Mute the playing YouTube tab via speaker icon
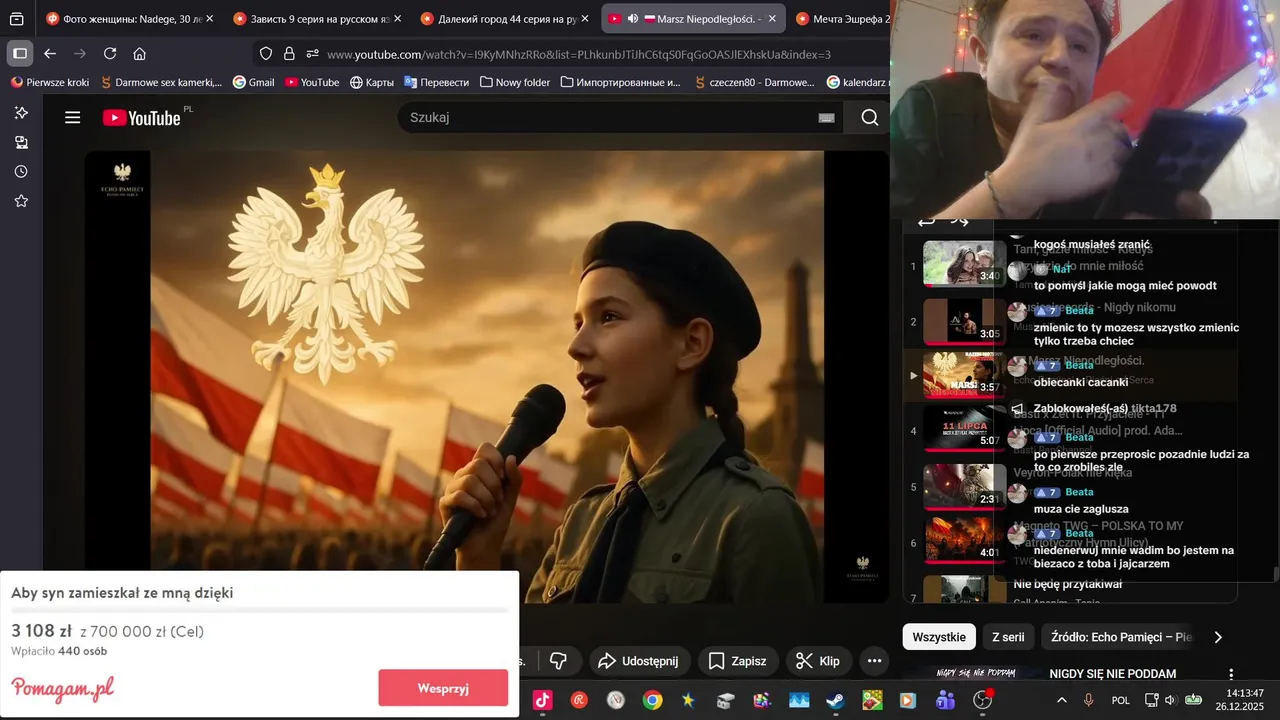 click(x=633, y=19)
